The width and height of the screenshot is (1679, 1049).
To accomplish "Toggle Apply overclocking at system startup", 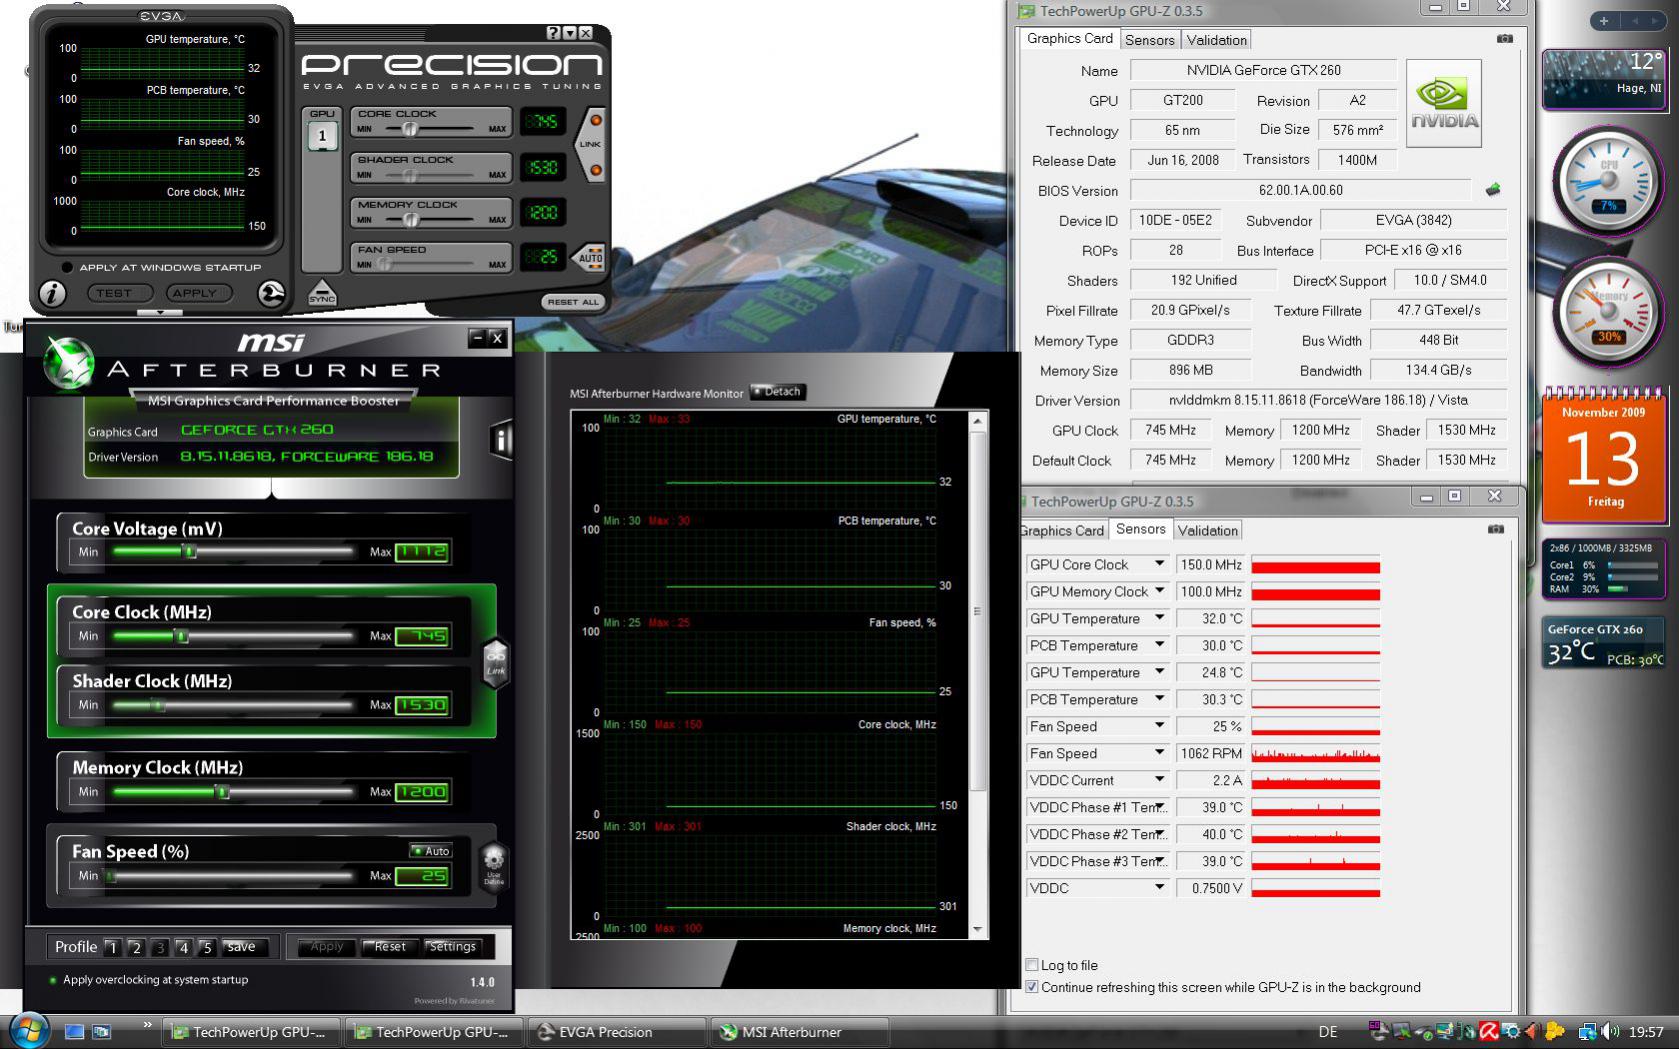I will pyautogui.click(x=53, y=980).
